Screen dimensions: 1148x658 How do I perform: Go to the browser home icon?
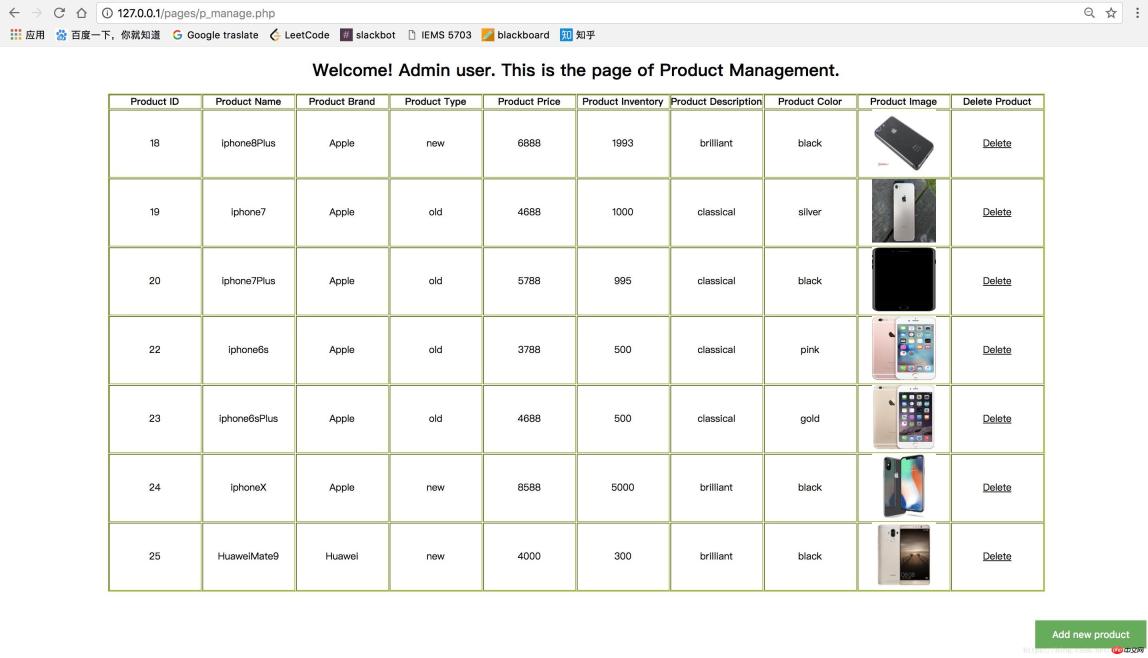click(82, 13)
